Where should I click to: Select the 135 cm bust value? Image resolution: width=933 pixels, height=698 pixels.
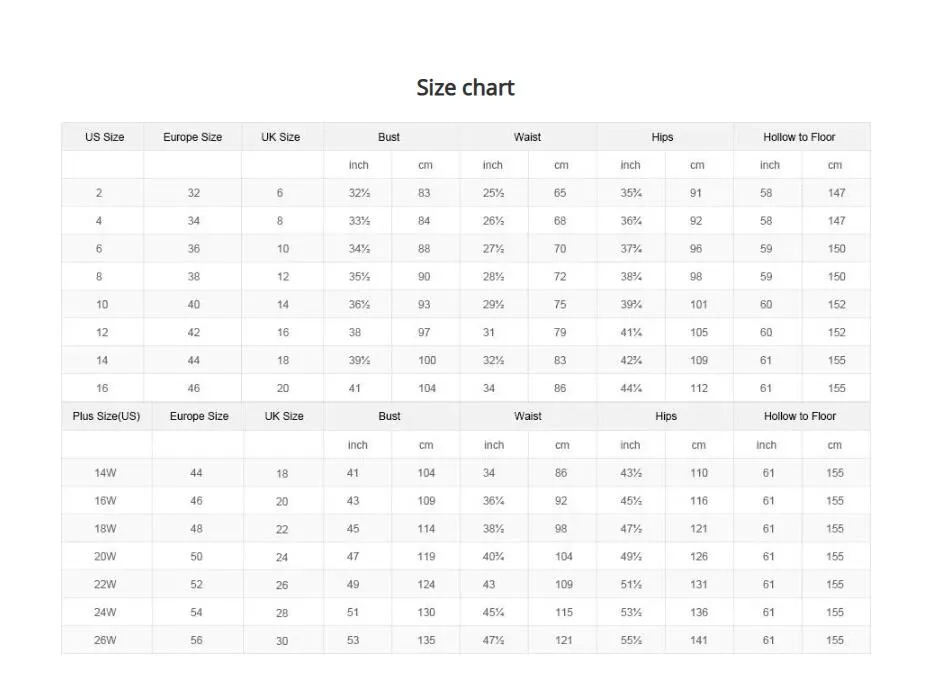coord(426,640)
